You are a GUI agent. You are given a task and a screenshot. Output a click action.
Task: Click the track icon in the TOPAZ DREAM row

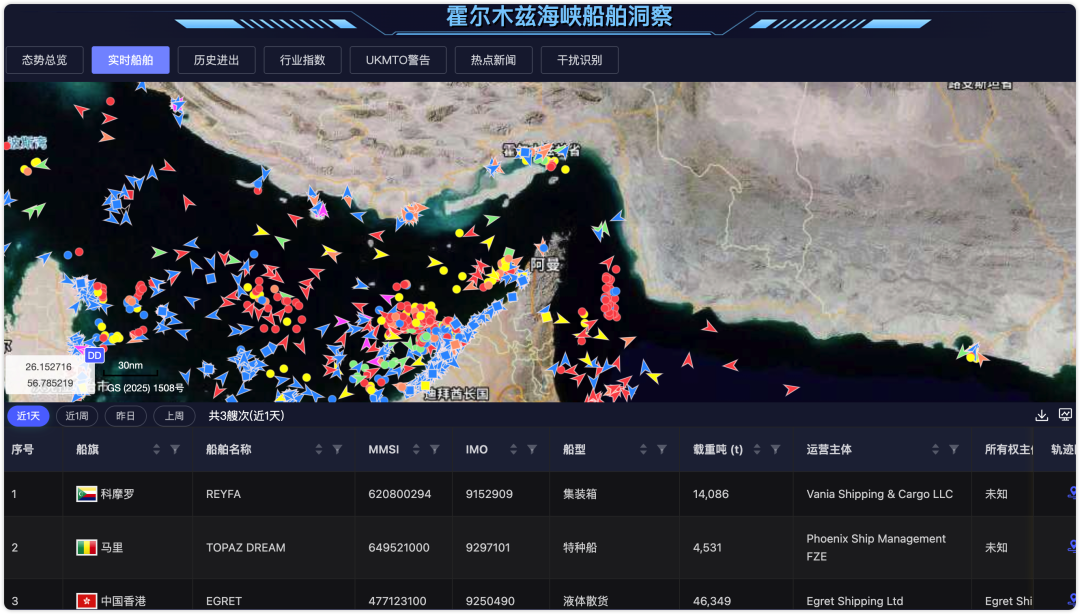(x=1071, y=547)
